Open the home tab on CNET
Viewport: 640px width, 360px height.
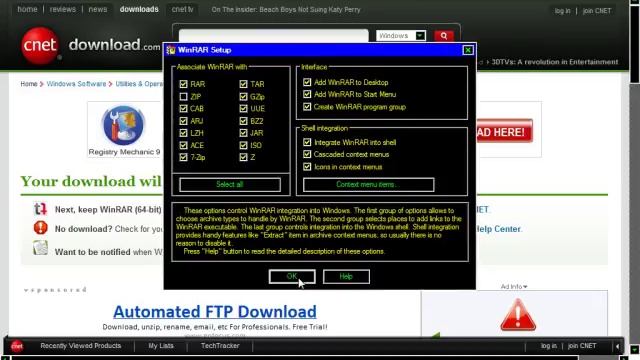tap(27, 9)
